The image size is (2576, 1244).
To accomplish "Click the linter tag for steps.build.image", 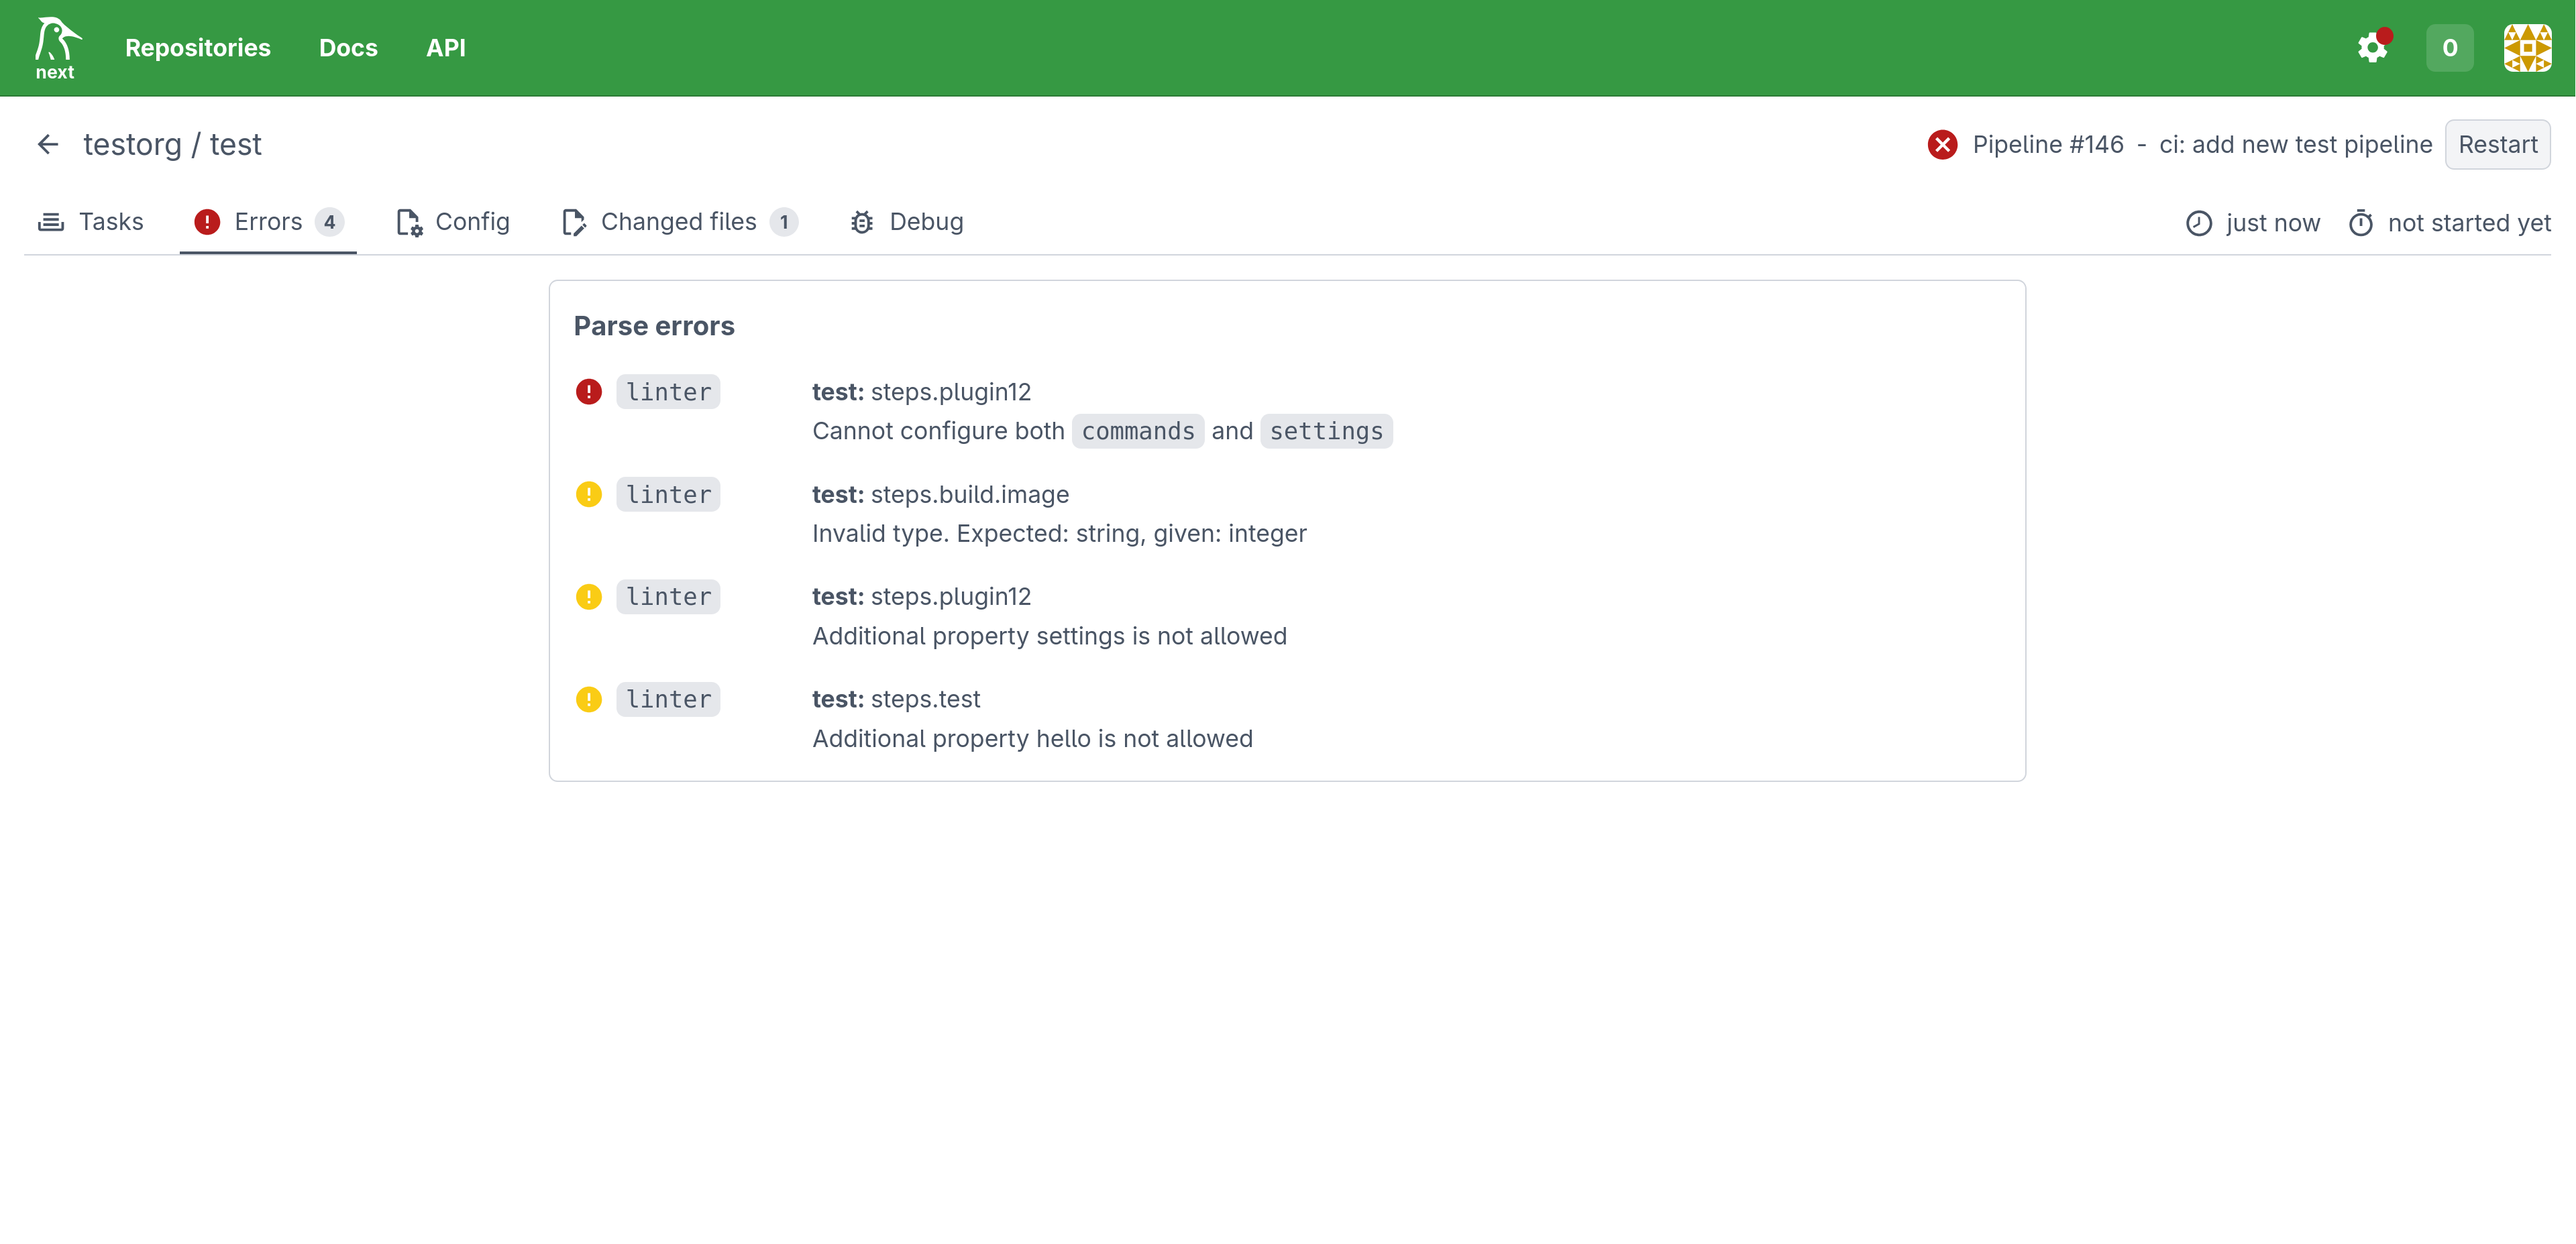I will pos(668,494).
